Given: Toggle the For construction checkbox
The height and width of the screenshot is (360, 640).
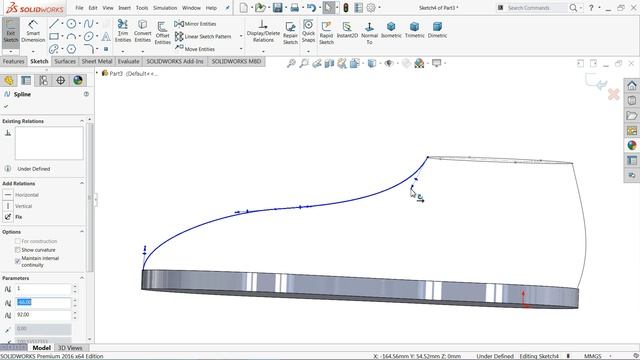Looking at the screenshot, I should (x=18, y=241).
